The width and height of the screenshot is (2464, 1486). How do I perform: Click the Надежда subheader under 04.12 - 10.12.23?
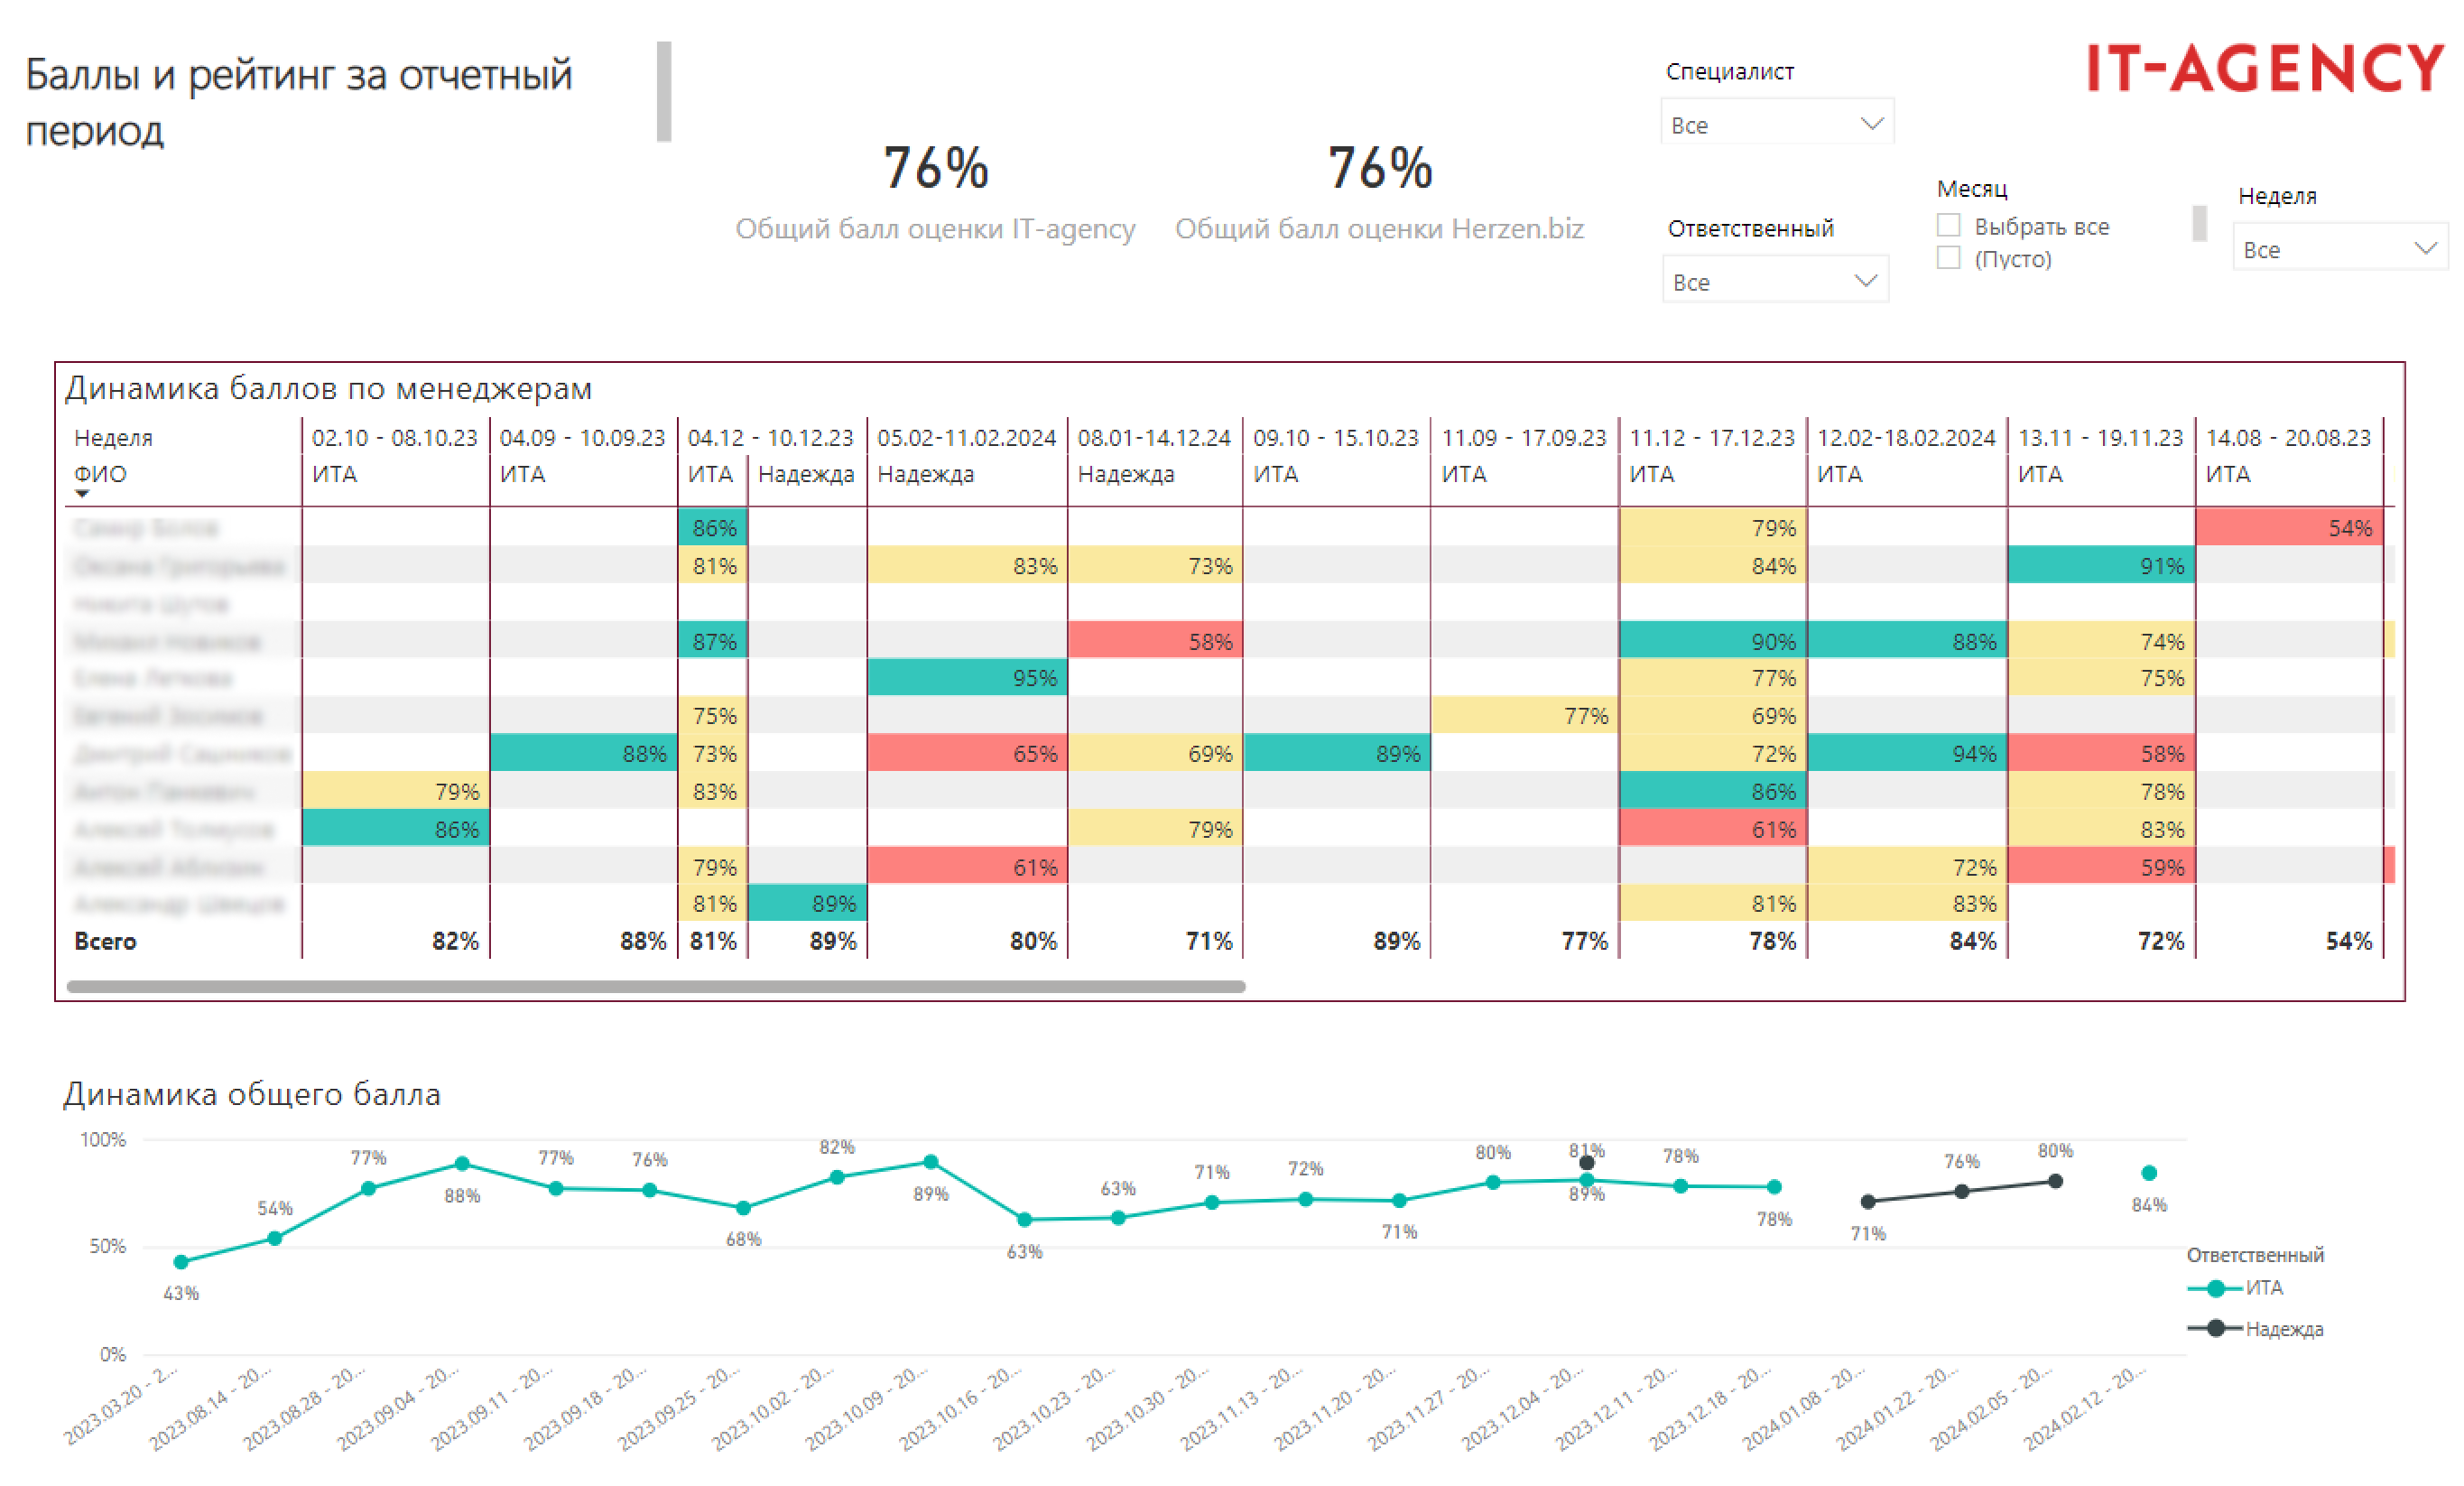tap(806, 473)
